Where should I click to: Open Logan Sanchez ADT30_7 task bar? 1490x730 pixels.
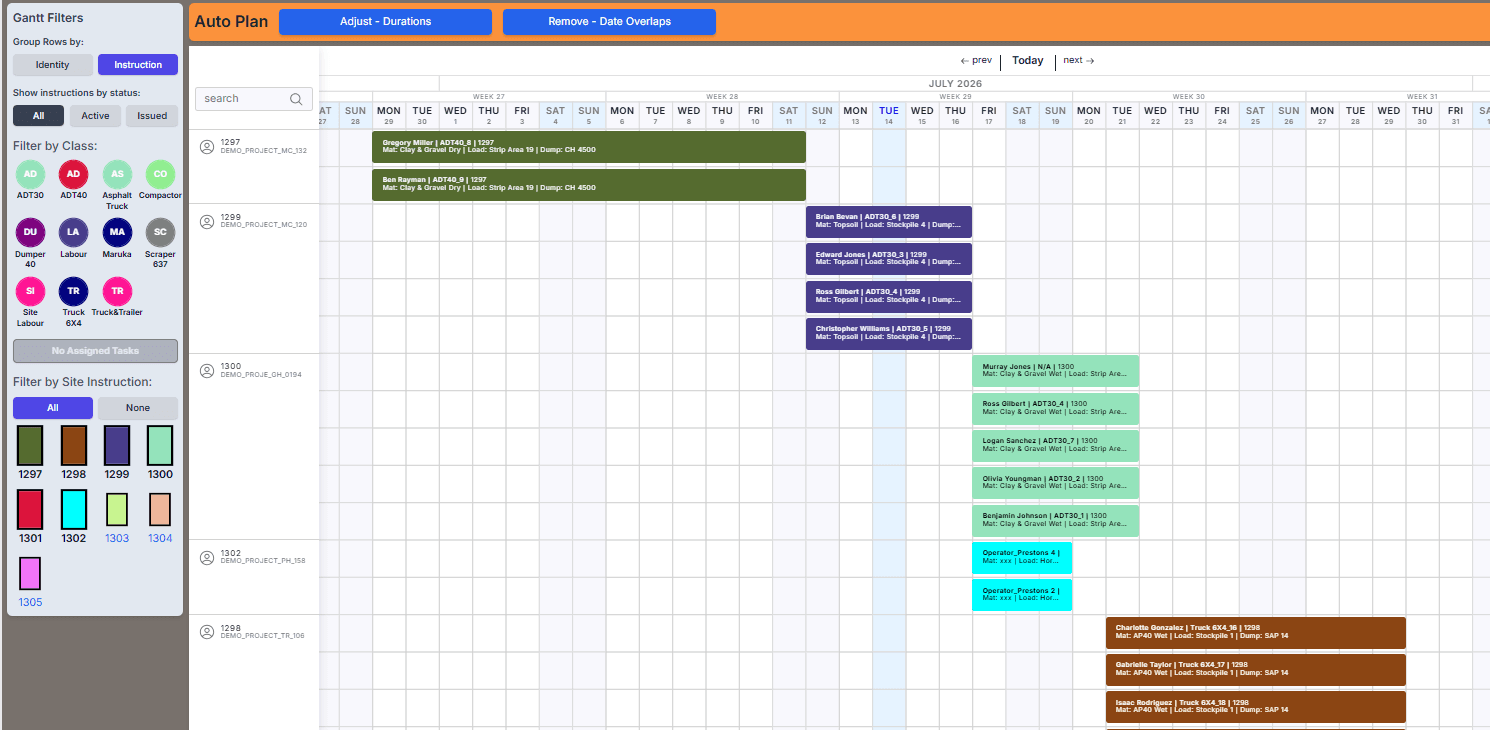(1056, 446)
